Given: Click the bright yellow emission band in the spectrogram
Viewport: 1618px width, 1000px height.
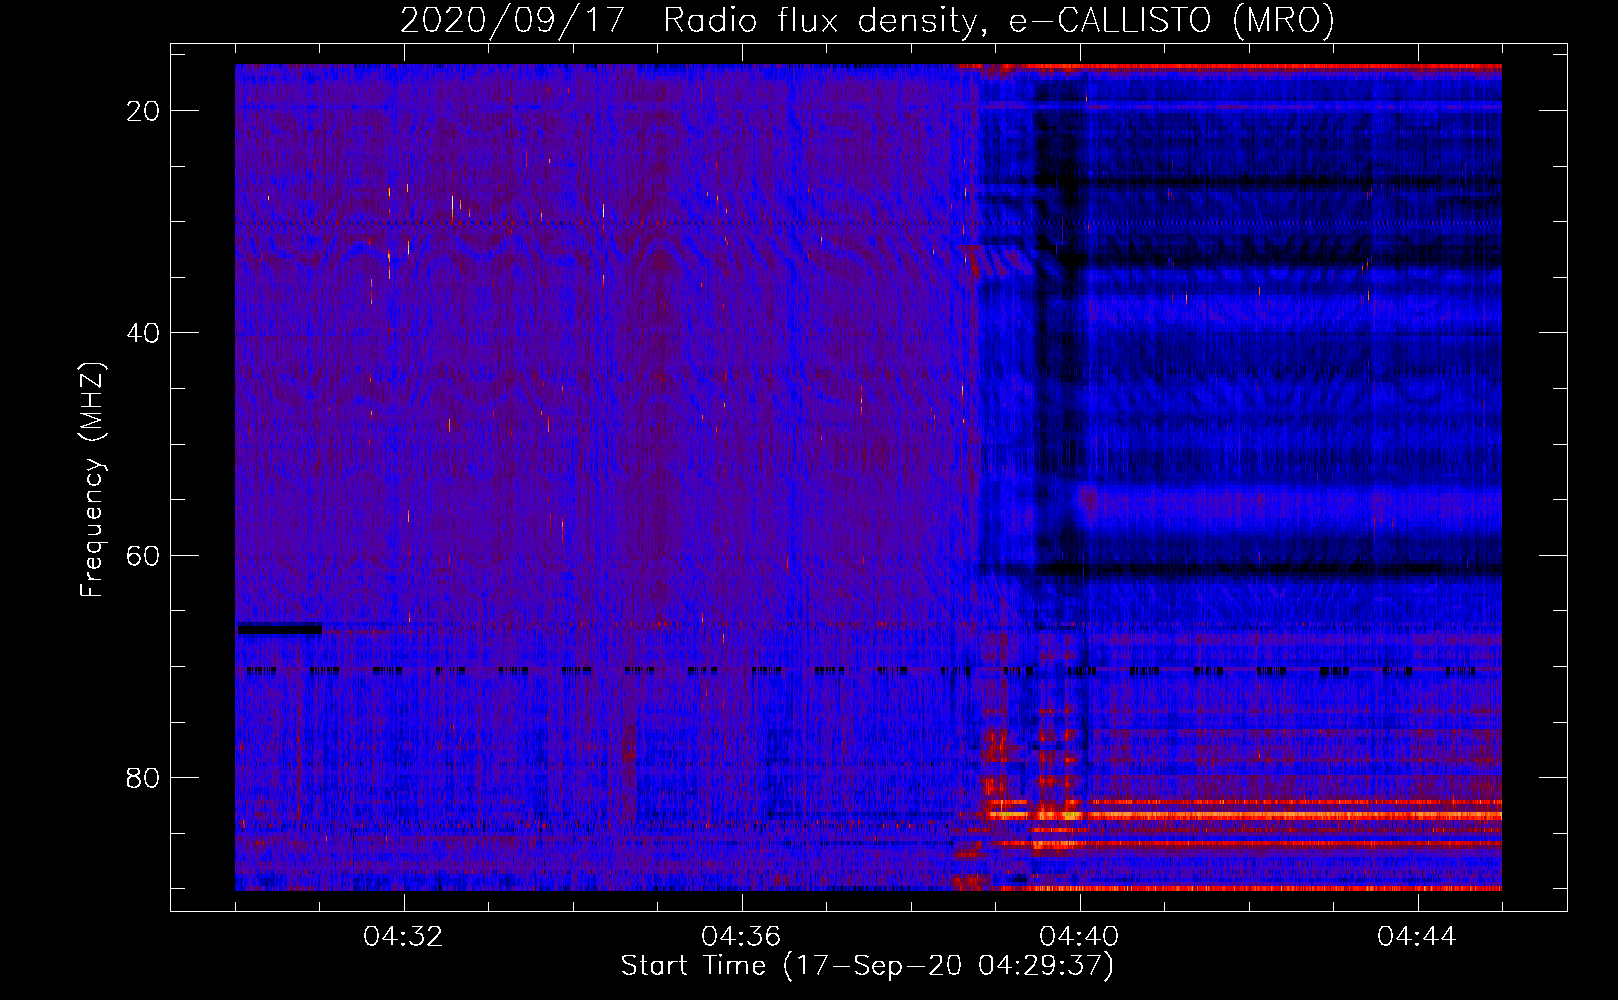Looking at the screenshot, I should (1245, 815).
